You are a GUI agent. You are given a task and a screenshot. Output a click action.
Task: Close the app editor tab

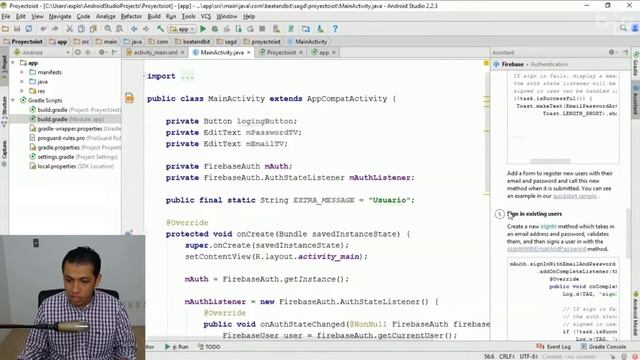point(333,52)
